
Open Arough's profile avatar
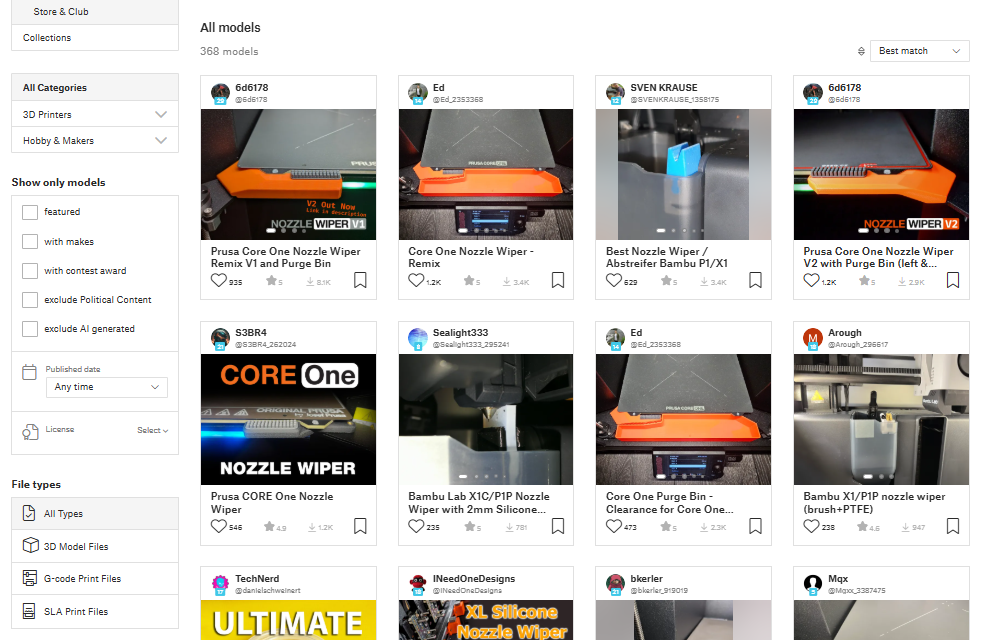(813, 338)
